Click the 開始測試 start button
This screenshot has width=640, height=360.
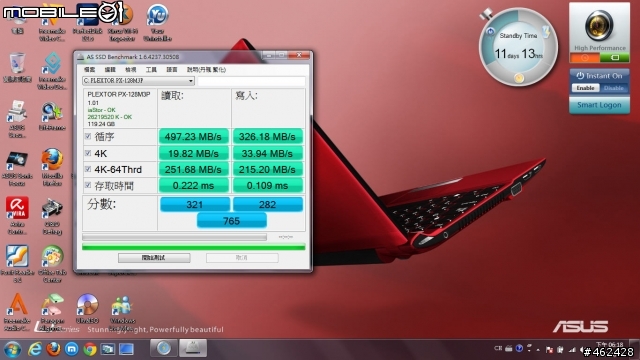tap(154, 258)
